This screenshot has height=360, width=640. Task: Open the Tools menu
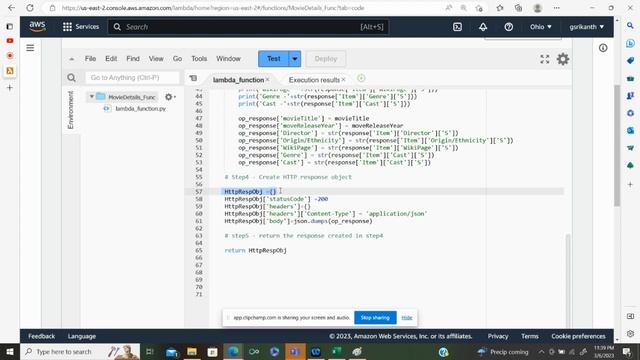199,59
